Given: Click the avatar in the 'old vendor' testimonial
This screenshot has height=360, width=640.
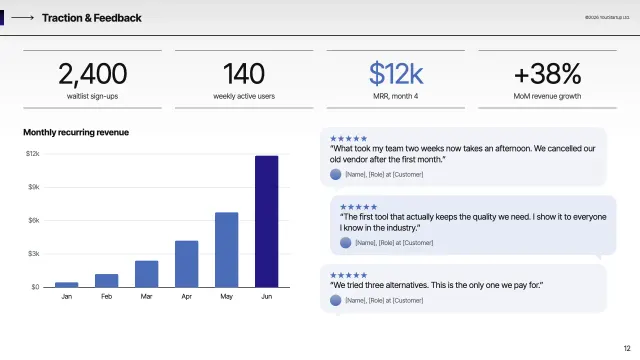Looking at the screenshot, I should coord(336,174).
